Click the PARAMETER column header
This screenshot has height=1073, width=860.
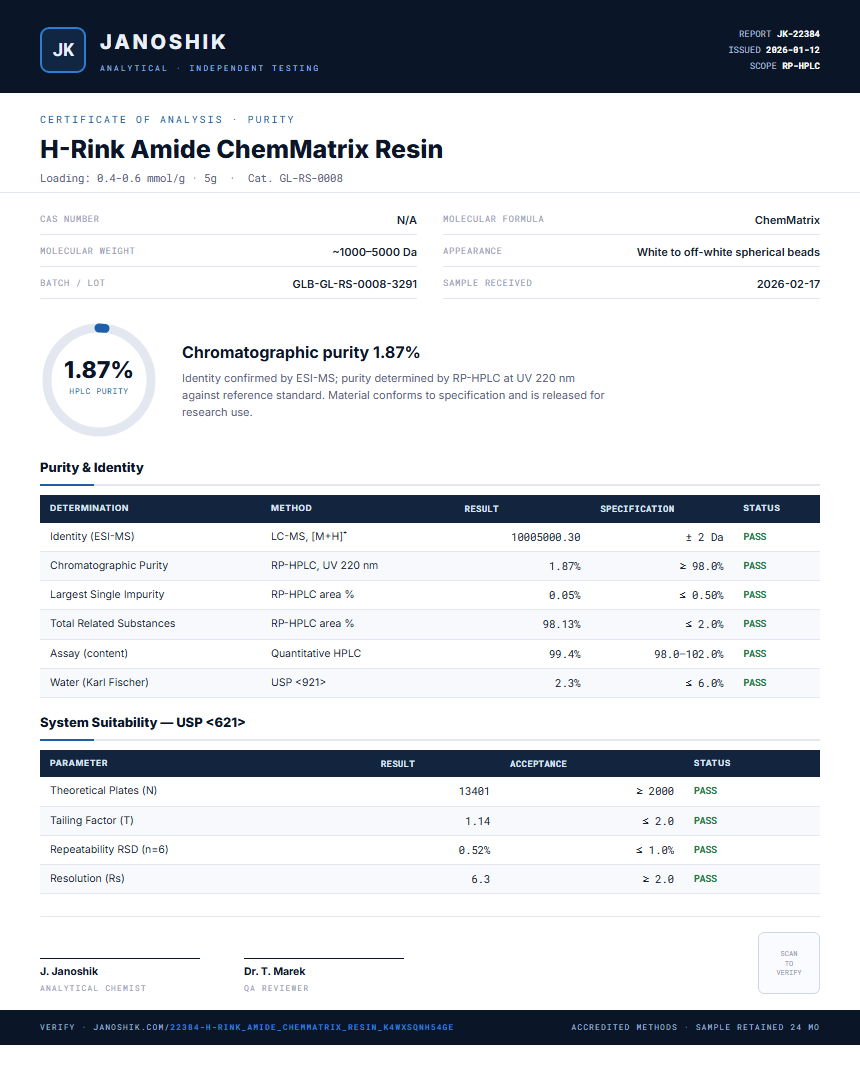pyautogui.click(x=79, y=763)
